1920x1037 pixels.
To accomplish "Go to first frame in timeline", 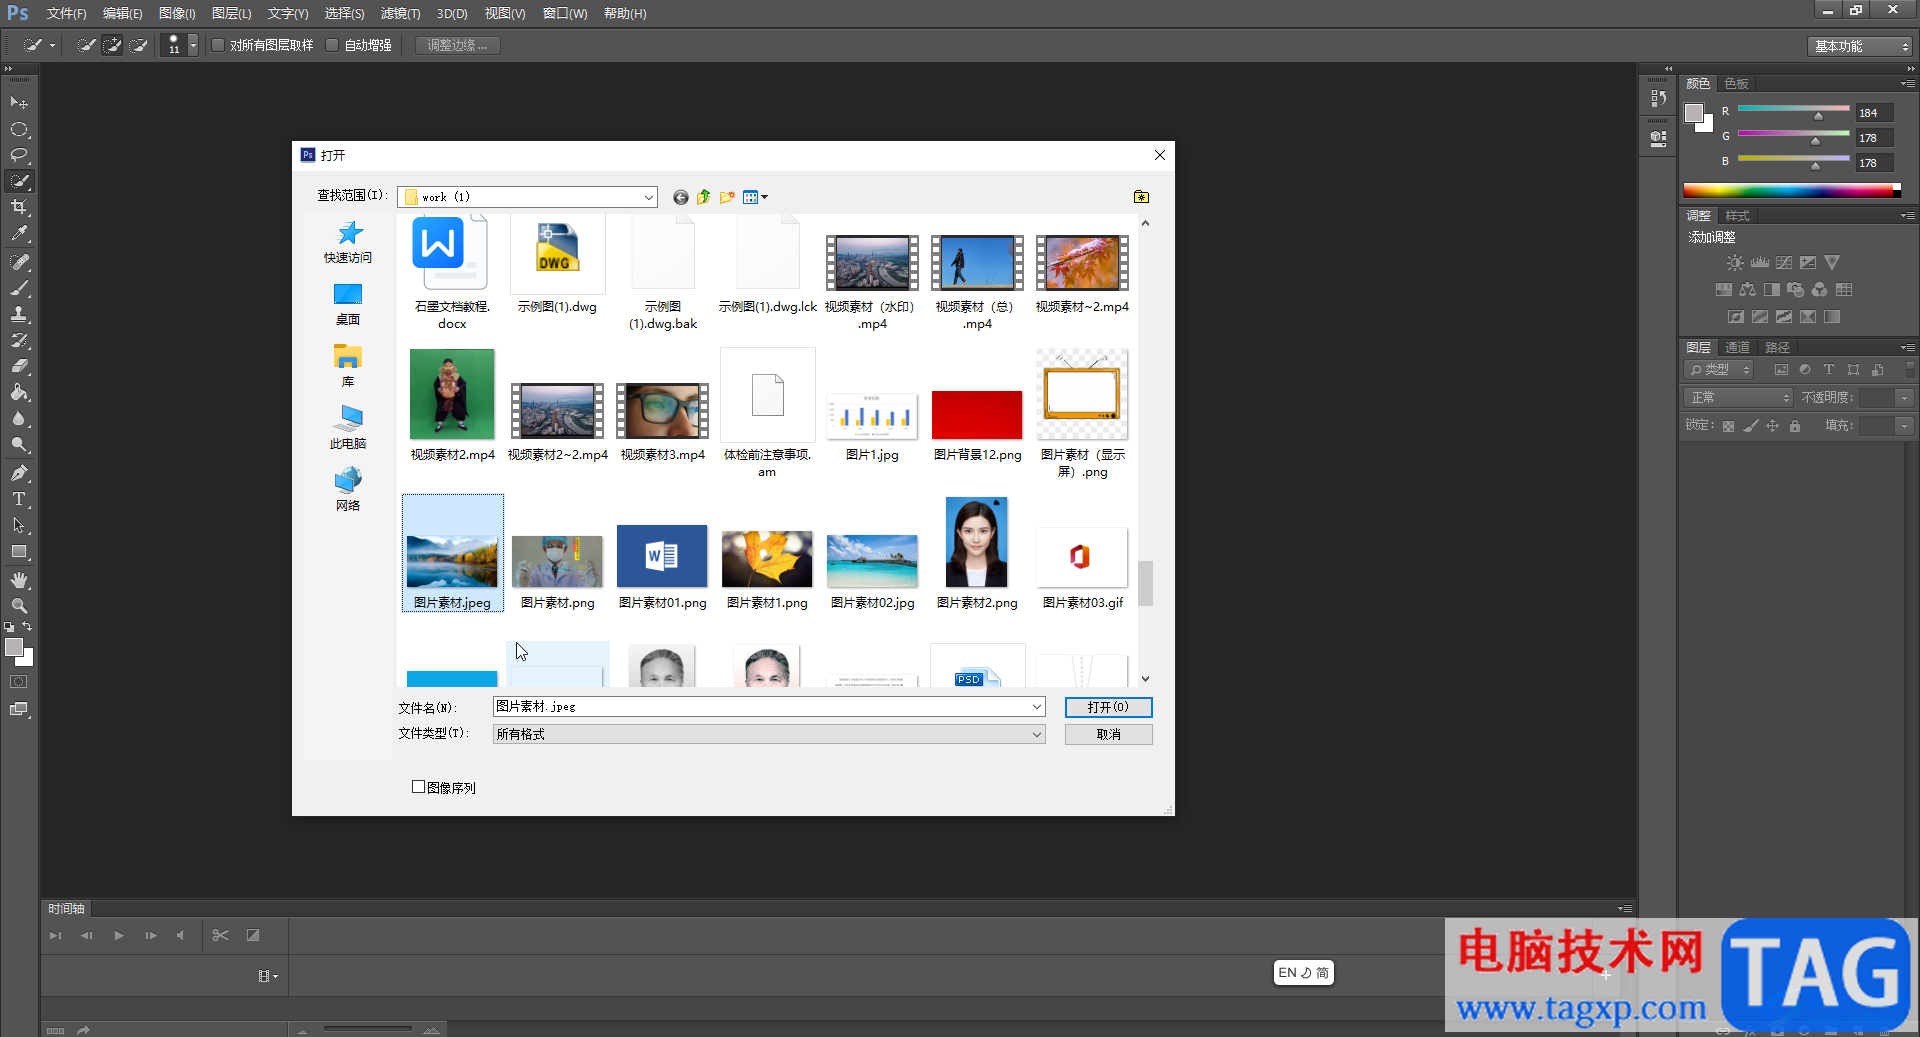I will pos(56,935).
